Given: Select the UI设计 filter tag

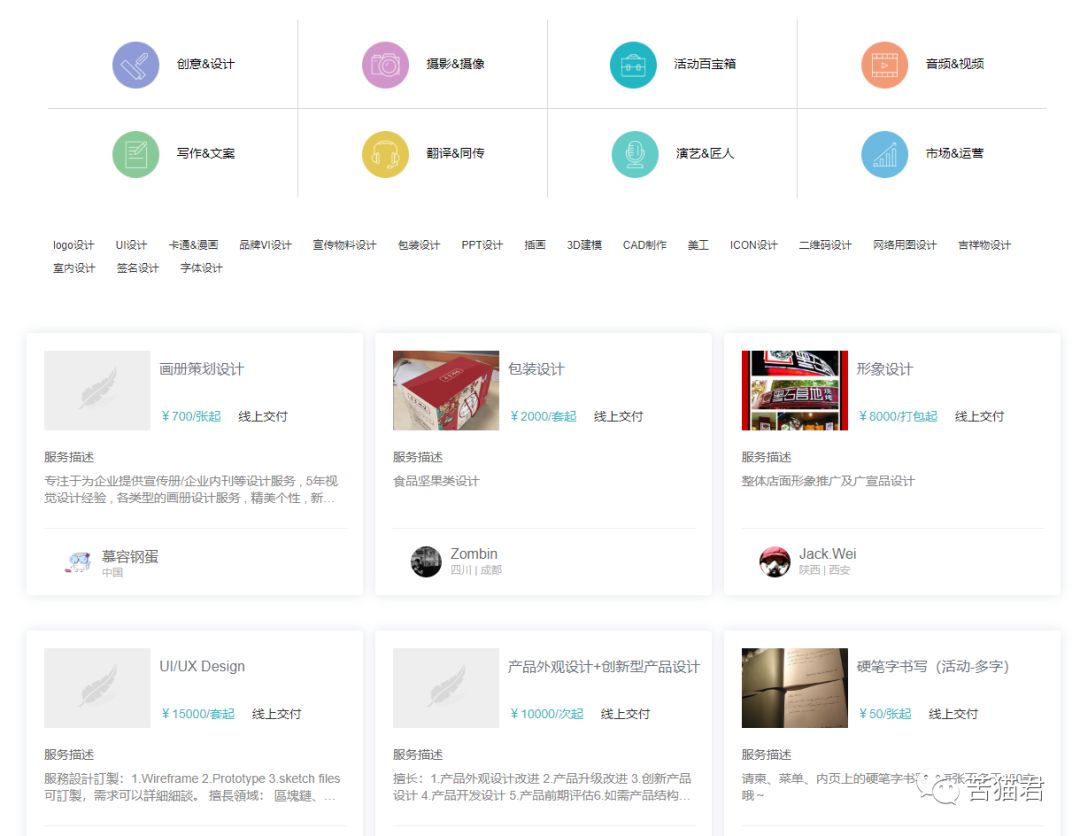Looking at the screenshot, I should (129, 243).
